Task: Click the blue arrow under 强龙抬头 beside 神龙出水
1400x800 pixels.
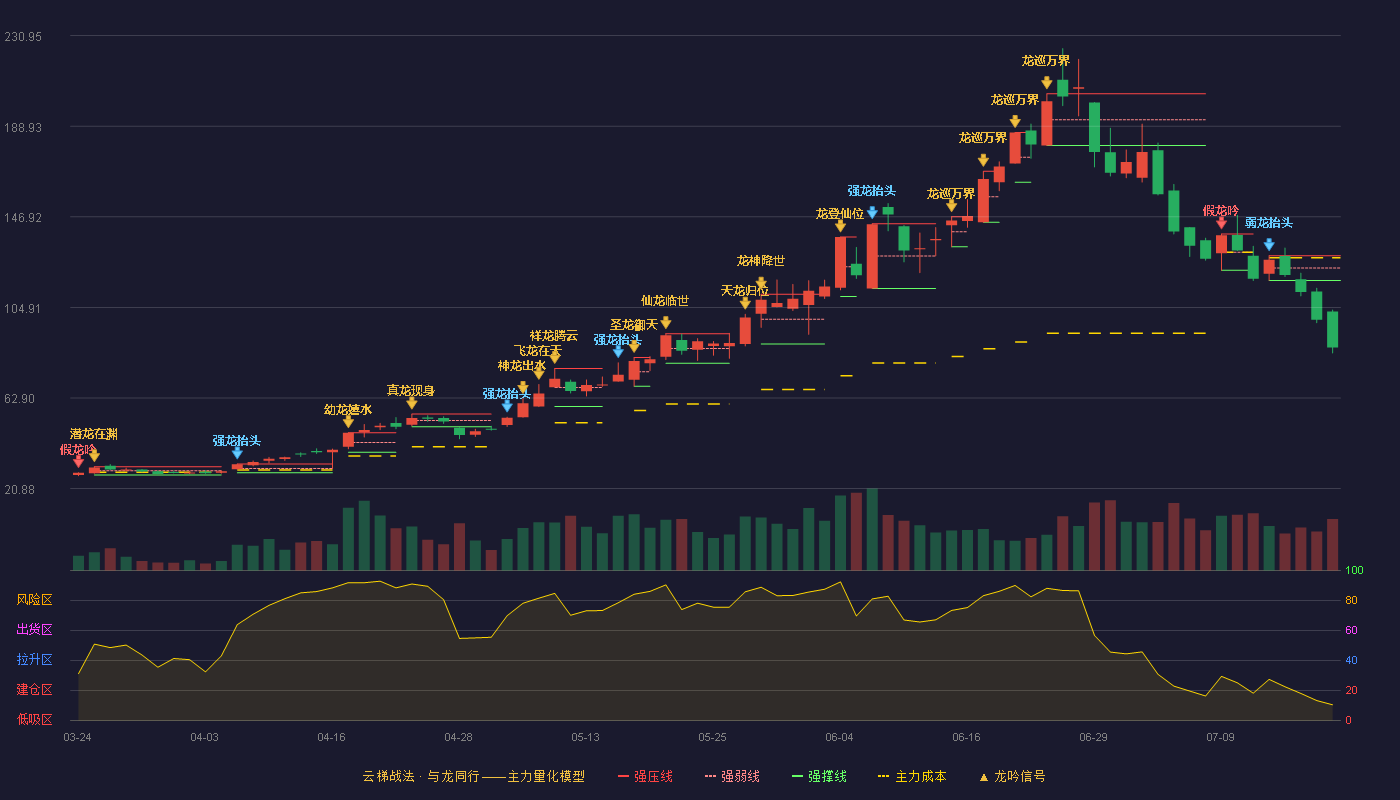Action: coord(507,406)
